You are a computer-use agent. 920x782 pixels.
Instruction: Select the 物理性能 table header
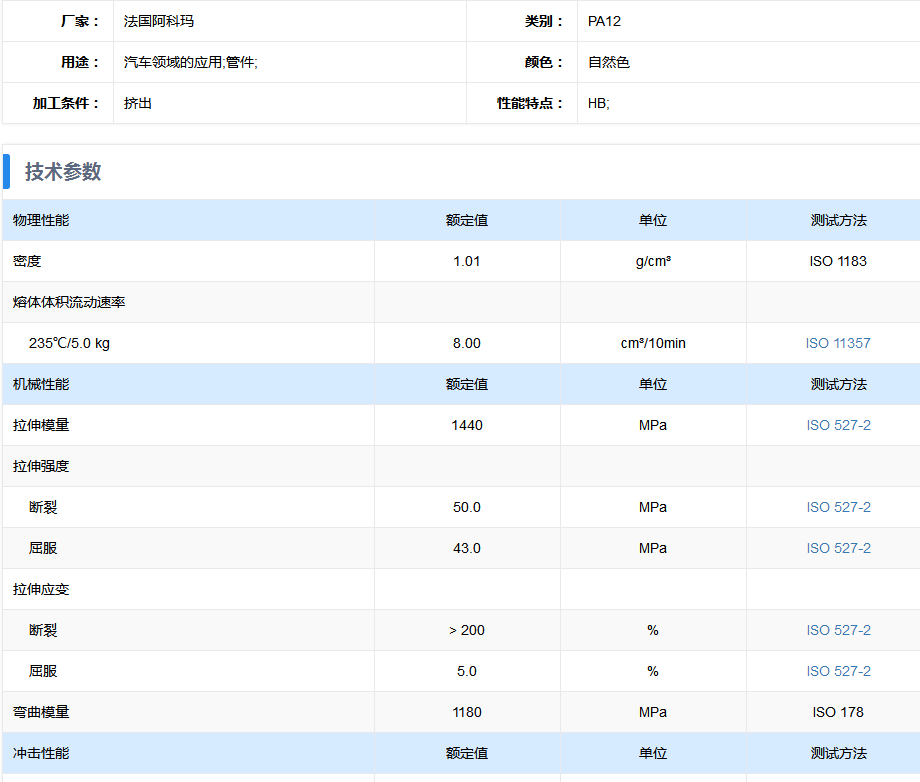click(41, 220)
